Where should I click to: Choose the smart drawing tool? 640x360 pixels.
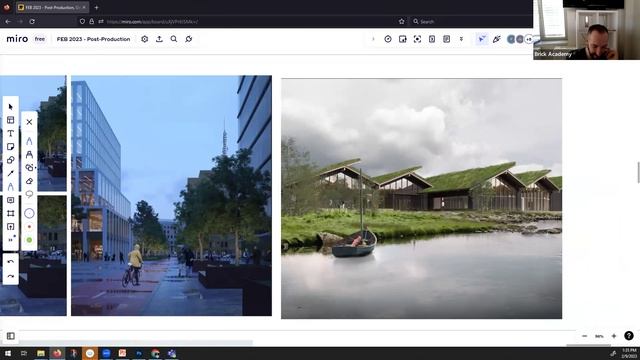(x=29, y=167)
